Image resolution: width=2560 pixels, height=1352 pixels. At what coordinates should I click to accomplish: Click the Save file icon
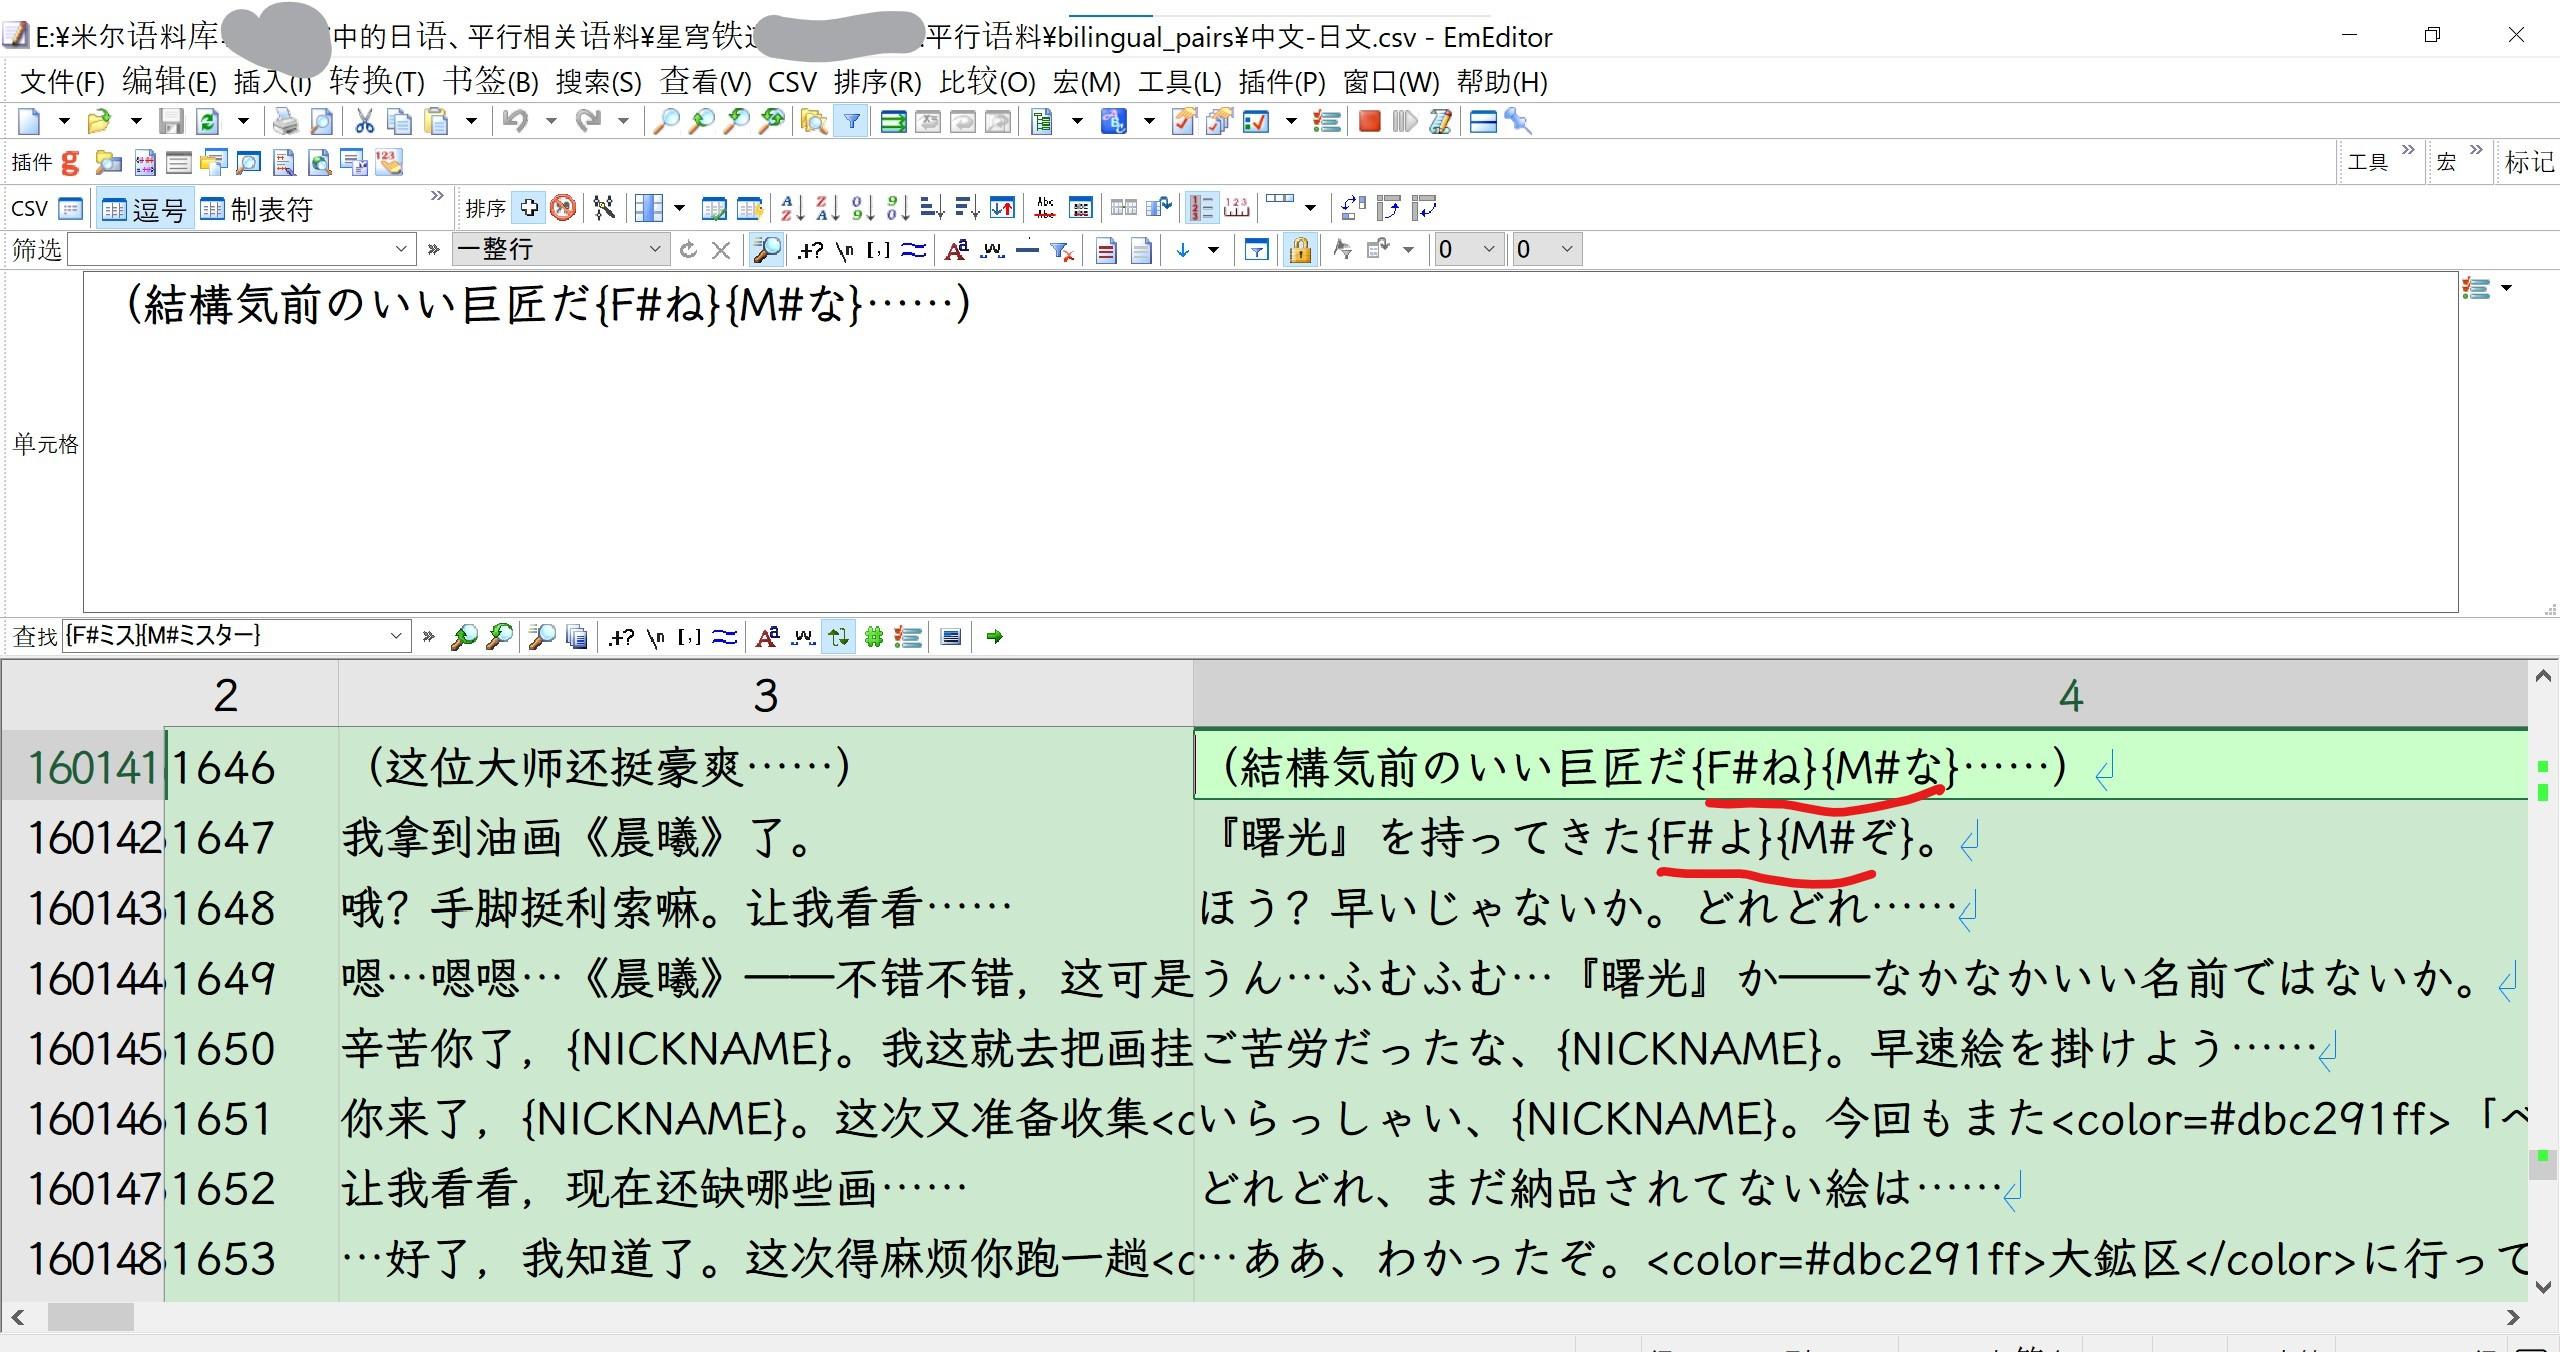point(173,121)
